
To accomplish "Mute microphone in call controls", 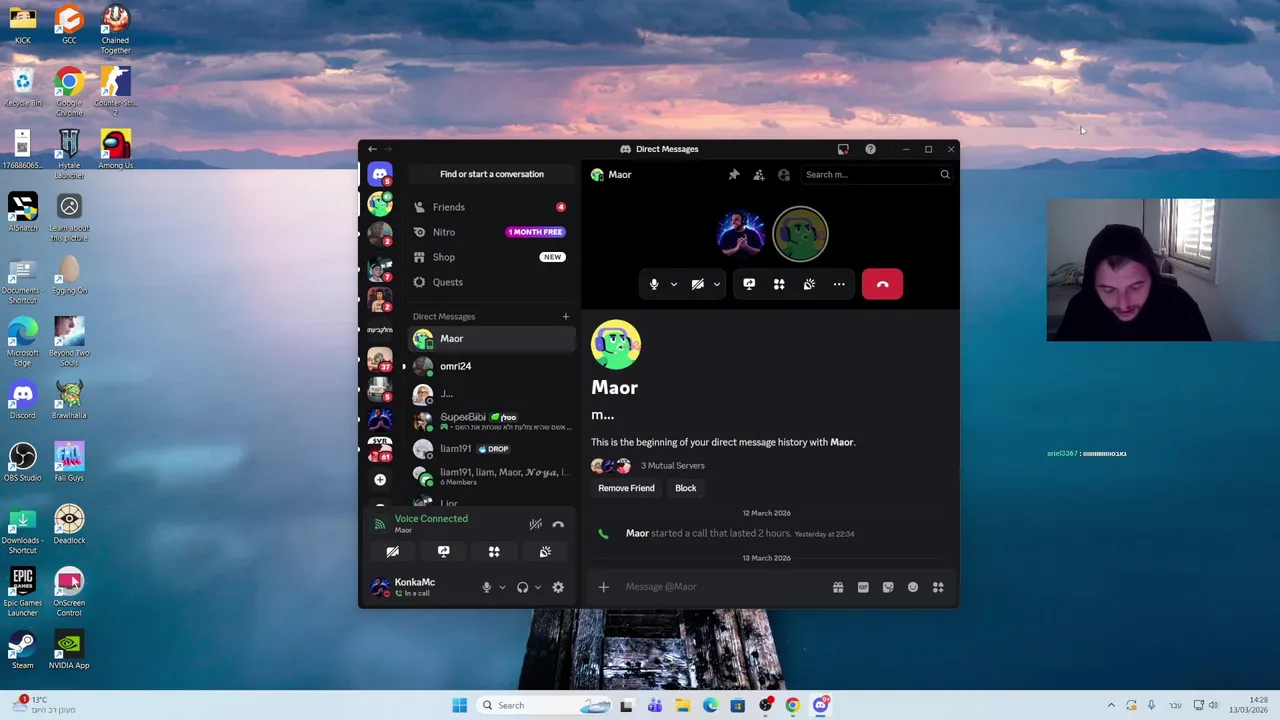I will 654,284.
